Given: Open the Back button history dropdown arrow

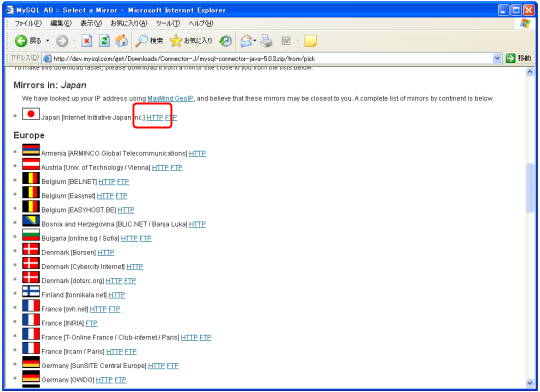Looking at the screenshot, I should click(x=48, y=41).
